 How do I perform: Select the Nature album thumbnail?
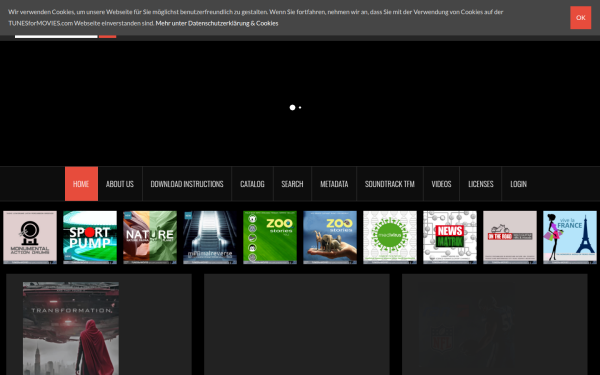150,237
